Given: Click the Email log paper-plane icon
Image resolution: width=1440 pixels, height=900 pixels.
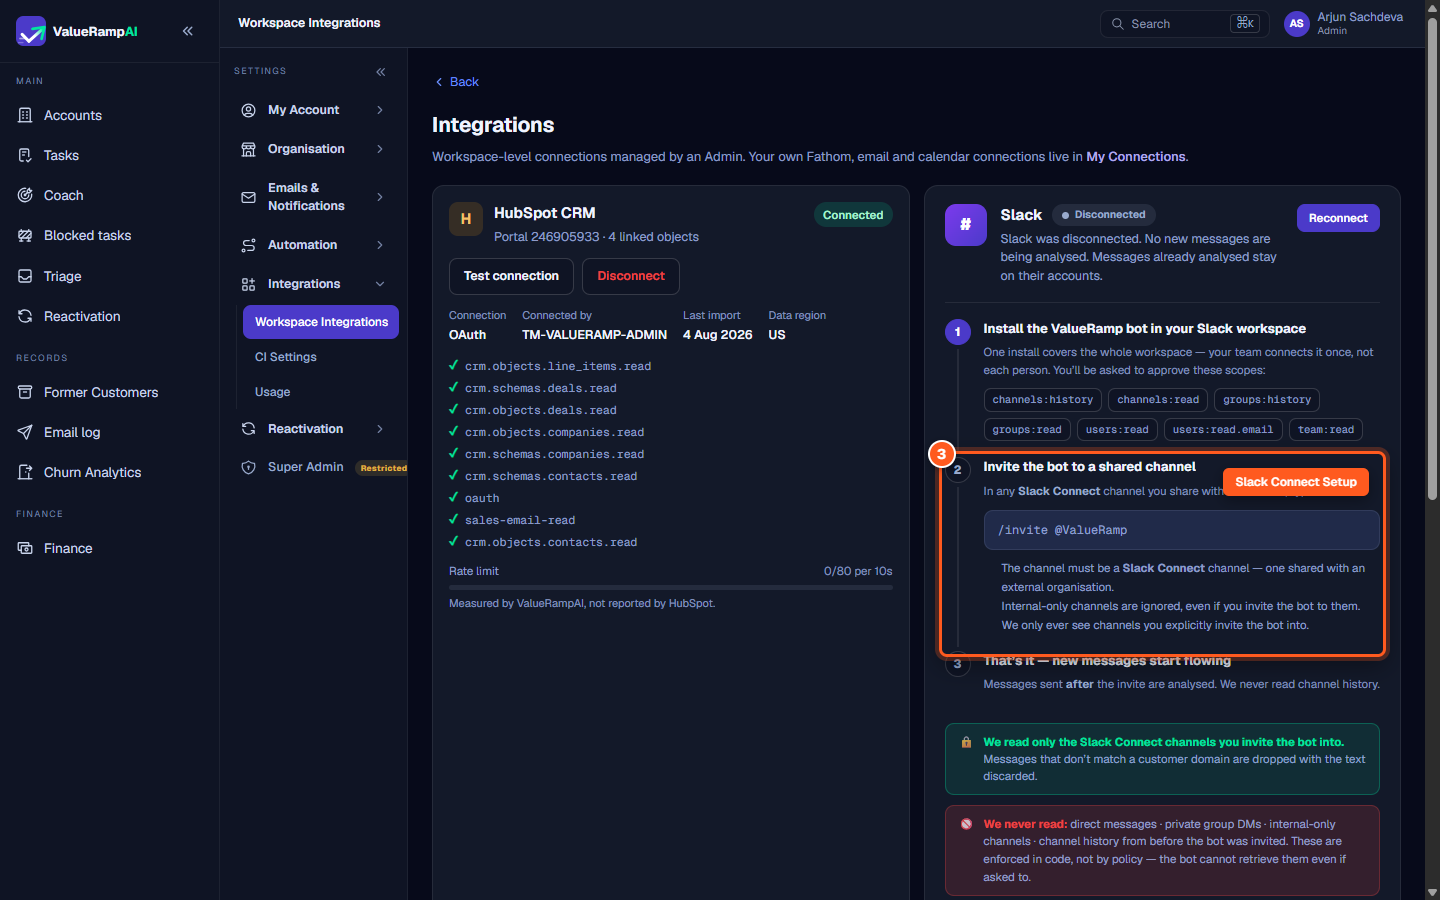Looking at the screenshot, I should (x=25, y=432).
